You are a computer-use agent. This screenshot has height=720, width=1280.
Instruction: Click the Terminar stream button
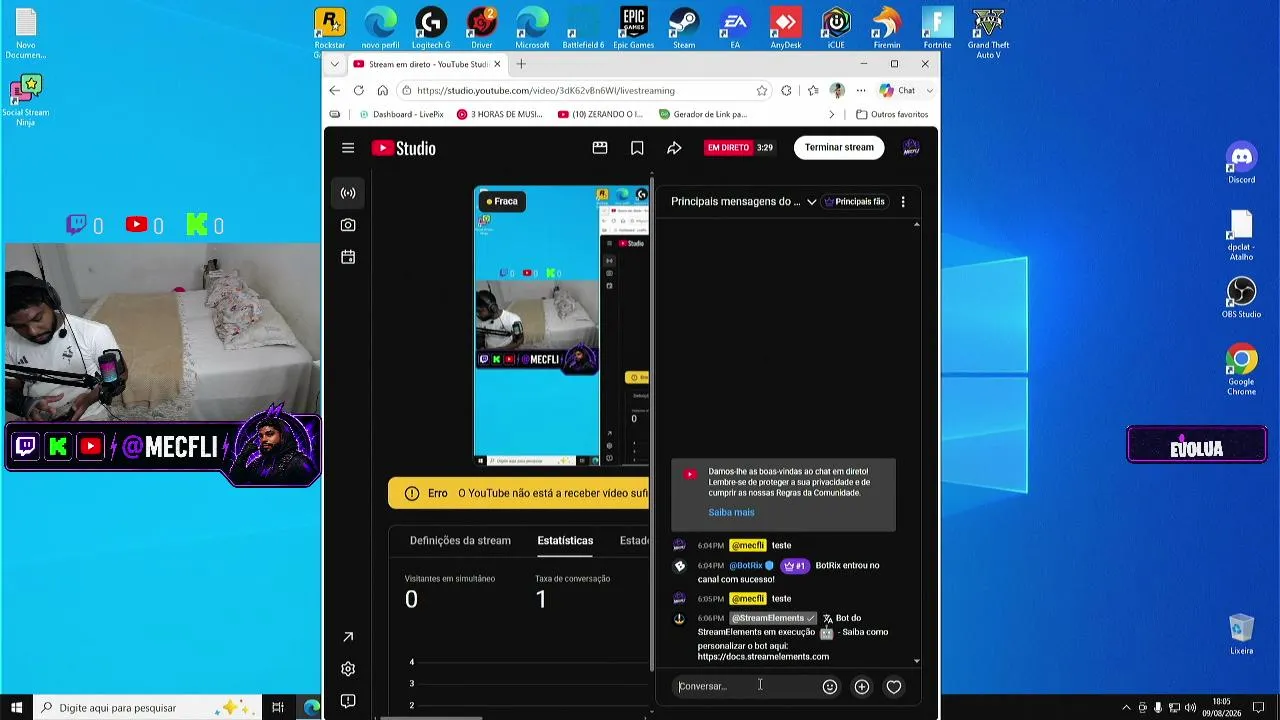[x=839, y=148]
